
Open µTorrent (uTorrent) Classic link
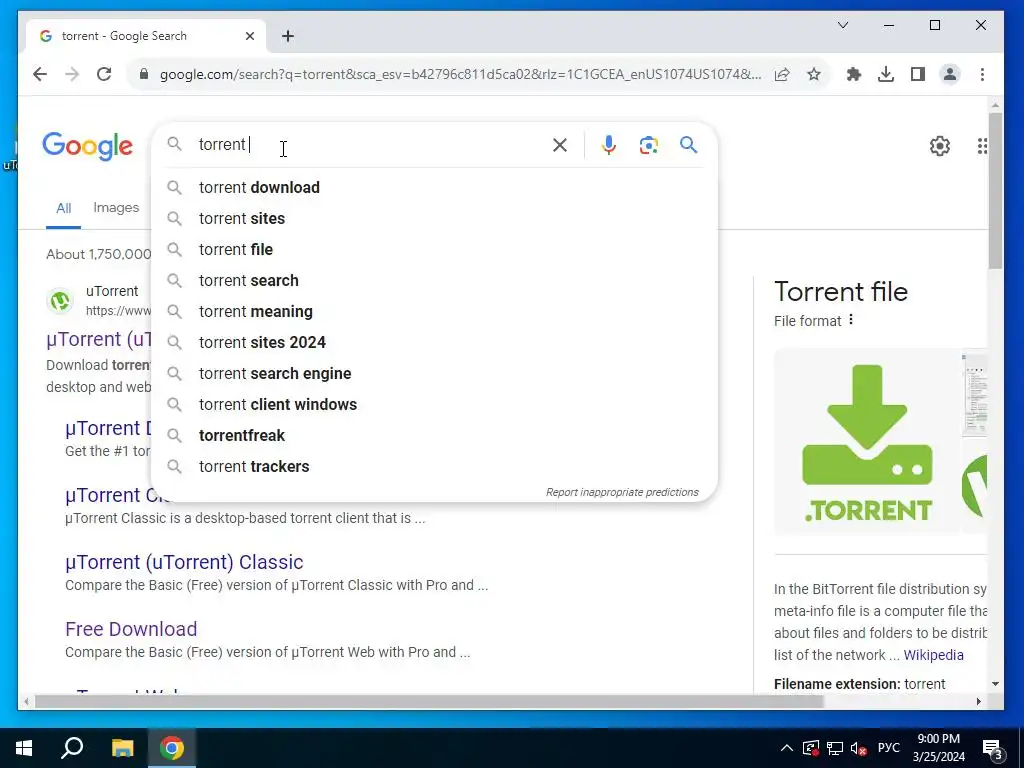pos(184,562)
